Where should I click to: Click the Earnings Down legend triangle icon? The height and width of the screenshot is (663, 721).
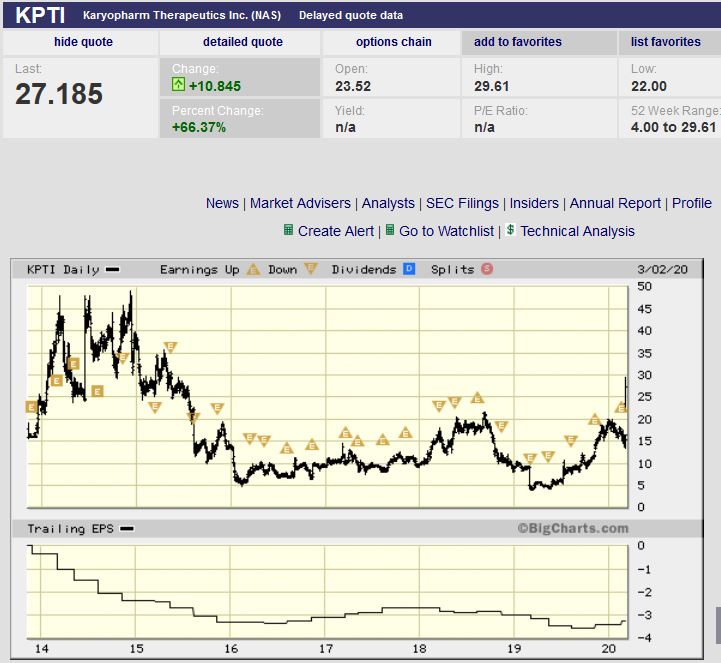click(311, 269)
